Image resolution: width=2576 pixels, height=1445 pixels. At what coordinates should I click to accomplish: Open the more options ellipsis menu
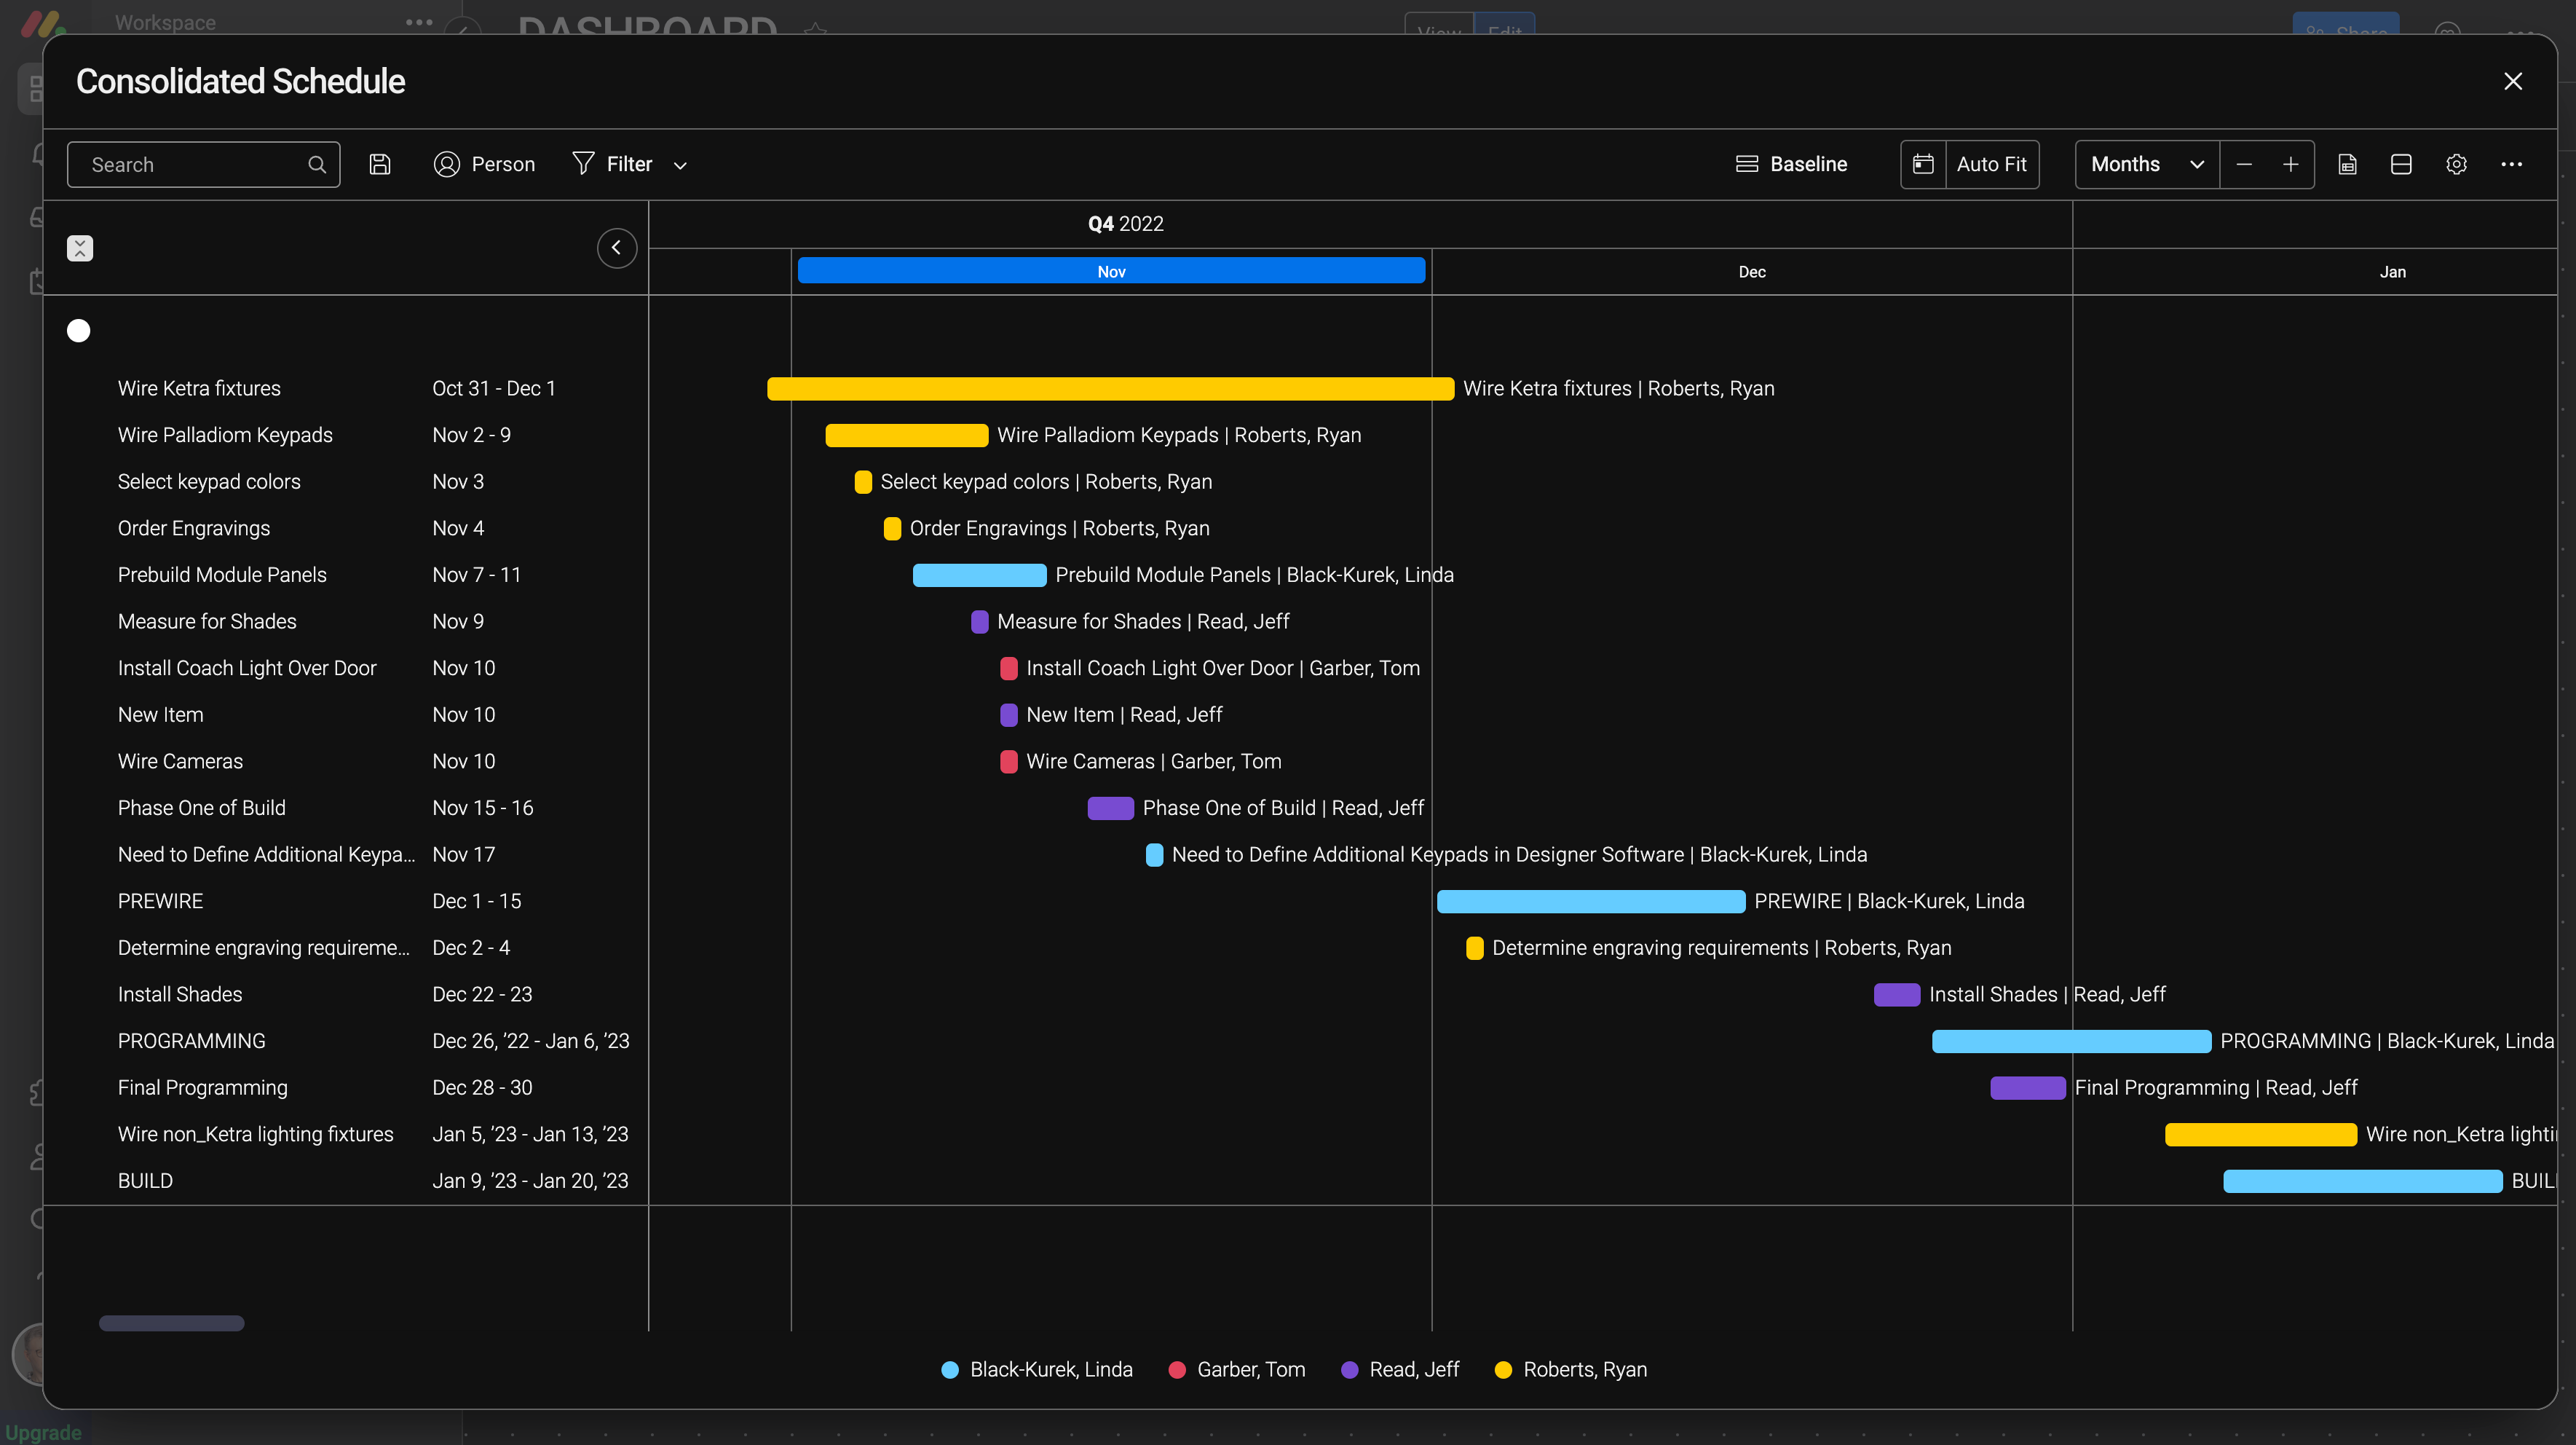point(2511,164)
